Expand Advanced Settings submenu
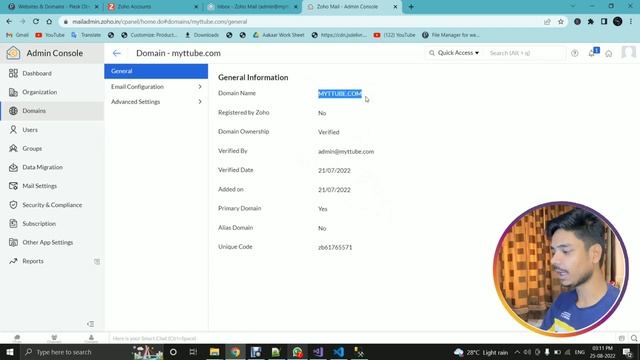 156,102
